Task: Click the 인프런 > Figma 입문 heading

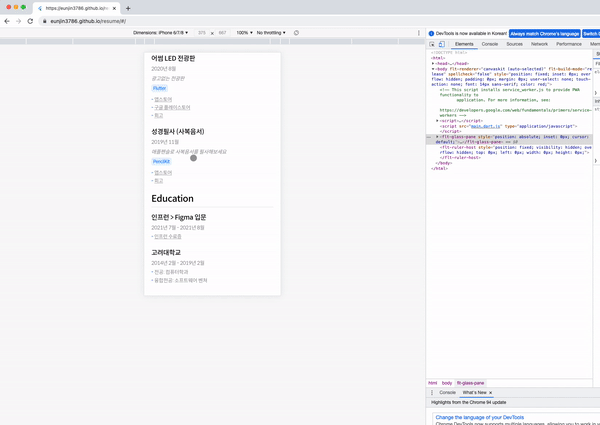Action: [179, 217]
